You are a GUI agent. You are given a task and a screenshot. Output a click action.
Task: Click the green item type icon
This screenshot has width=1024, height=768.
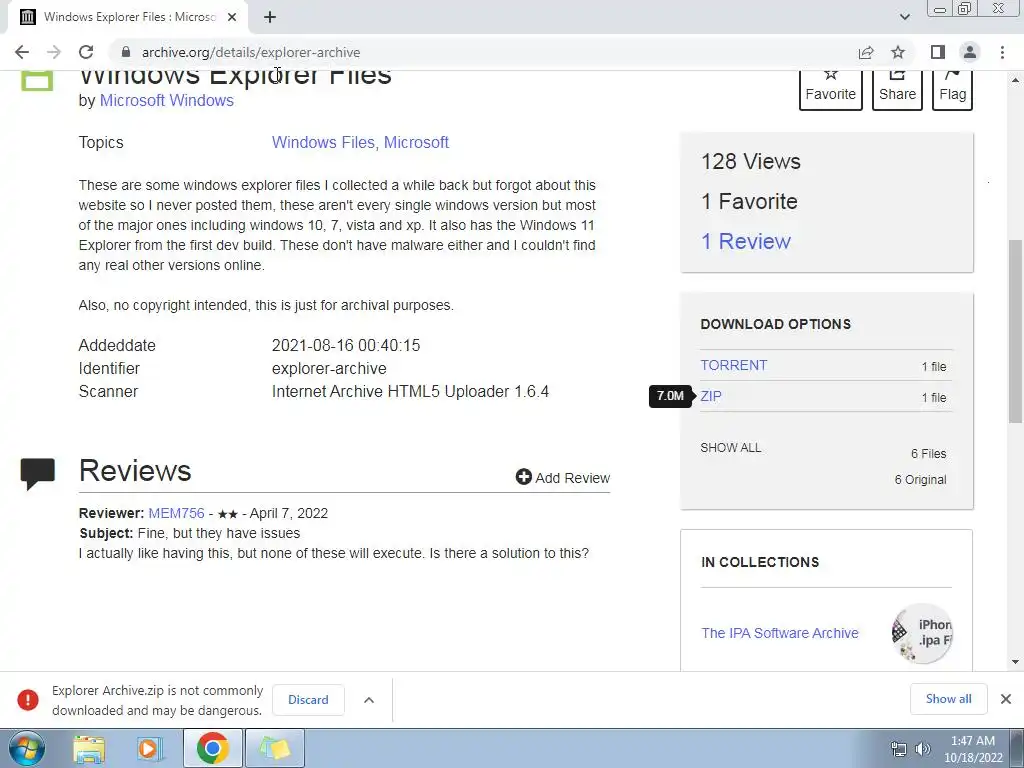[x=37, y=80]
